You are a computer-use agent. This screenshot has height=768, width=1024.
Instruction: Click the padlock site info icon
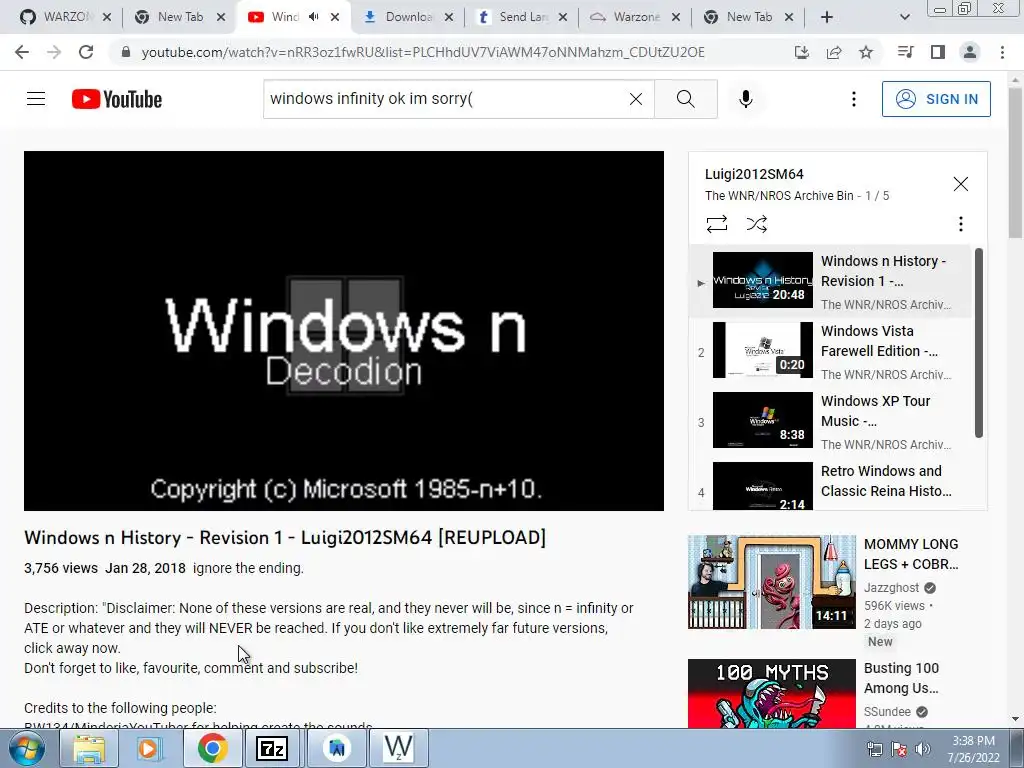tap(126, 52)
